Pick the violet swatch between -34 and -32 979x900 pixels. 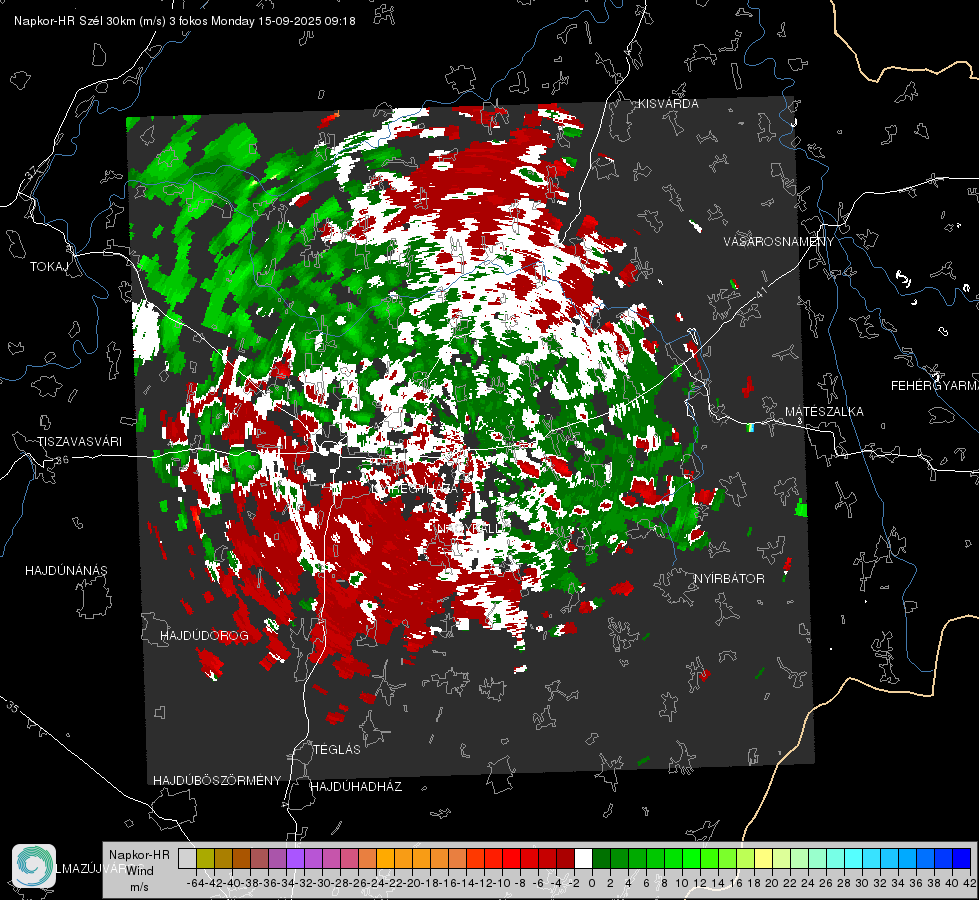pyautogui.click(x=295, y=858)
